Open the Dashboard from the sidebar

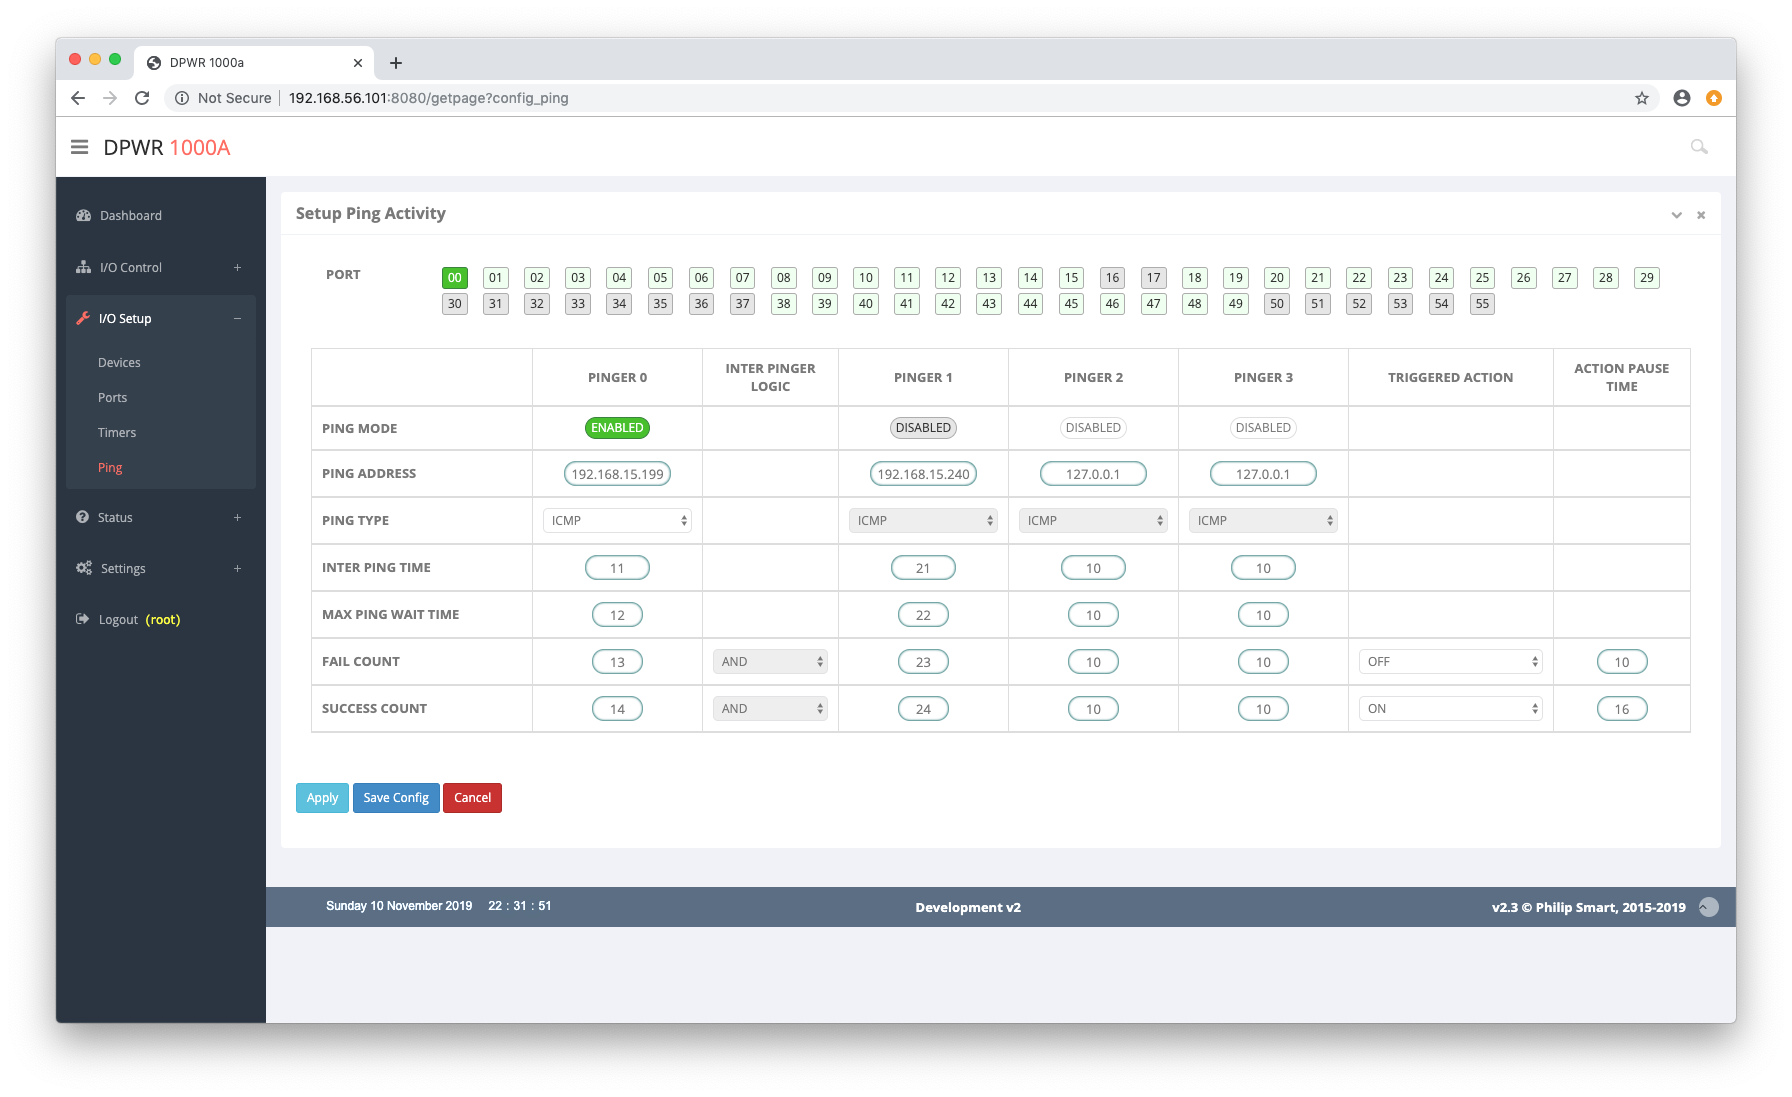pyautogui.click(x=130, y=216)
